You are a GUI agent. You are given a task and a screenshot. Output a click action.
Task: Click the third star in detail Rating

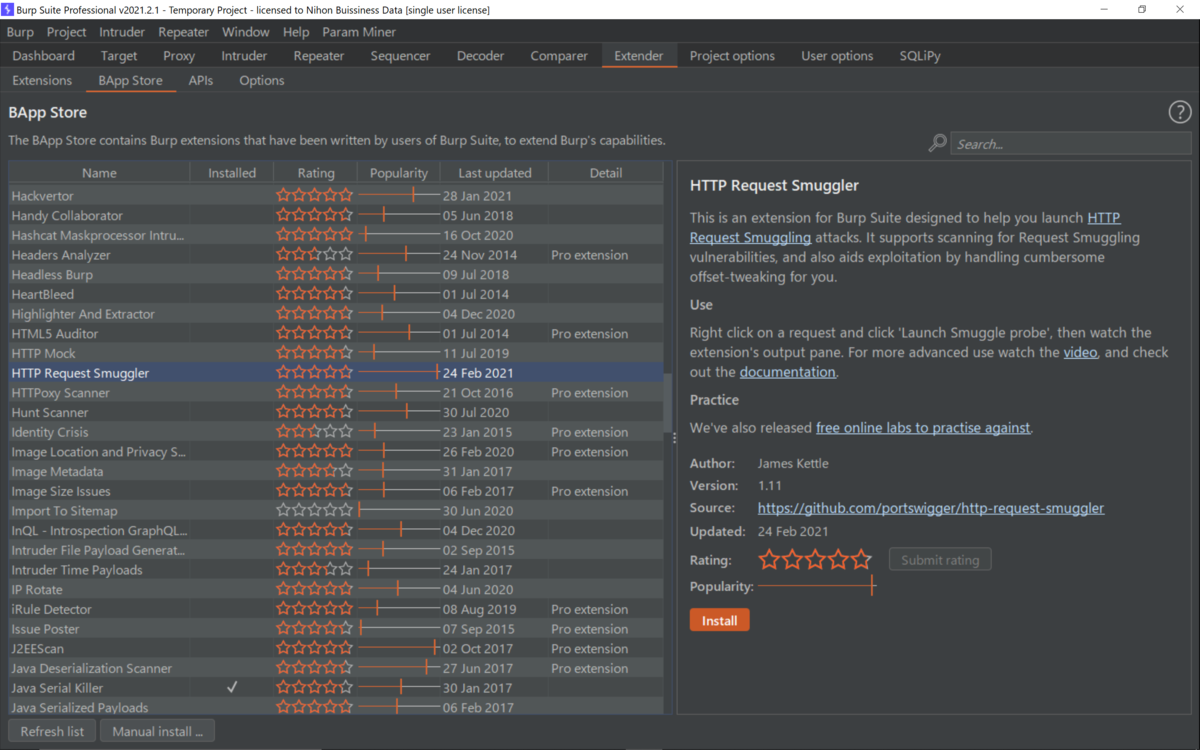coord(815,560)
